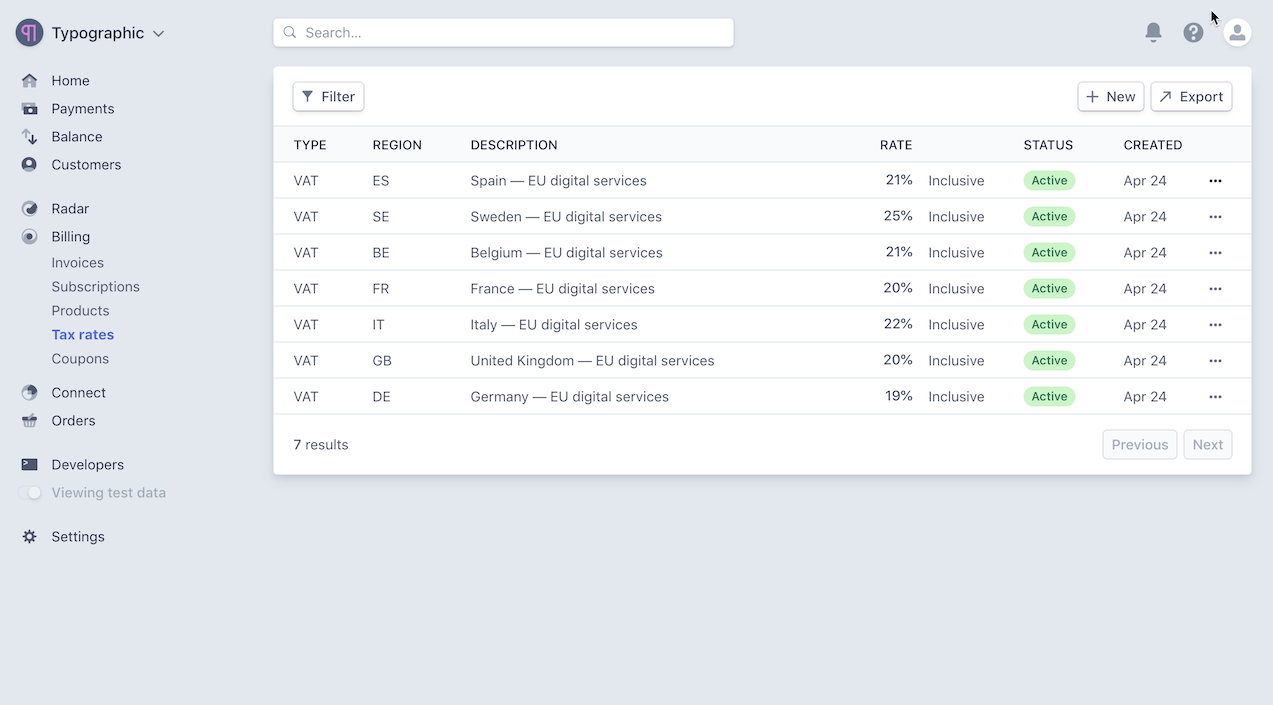
Task: Click the 22% rate in Italy row
Action: pyautogui.click(x=898, y=324)
